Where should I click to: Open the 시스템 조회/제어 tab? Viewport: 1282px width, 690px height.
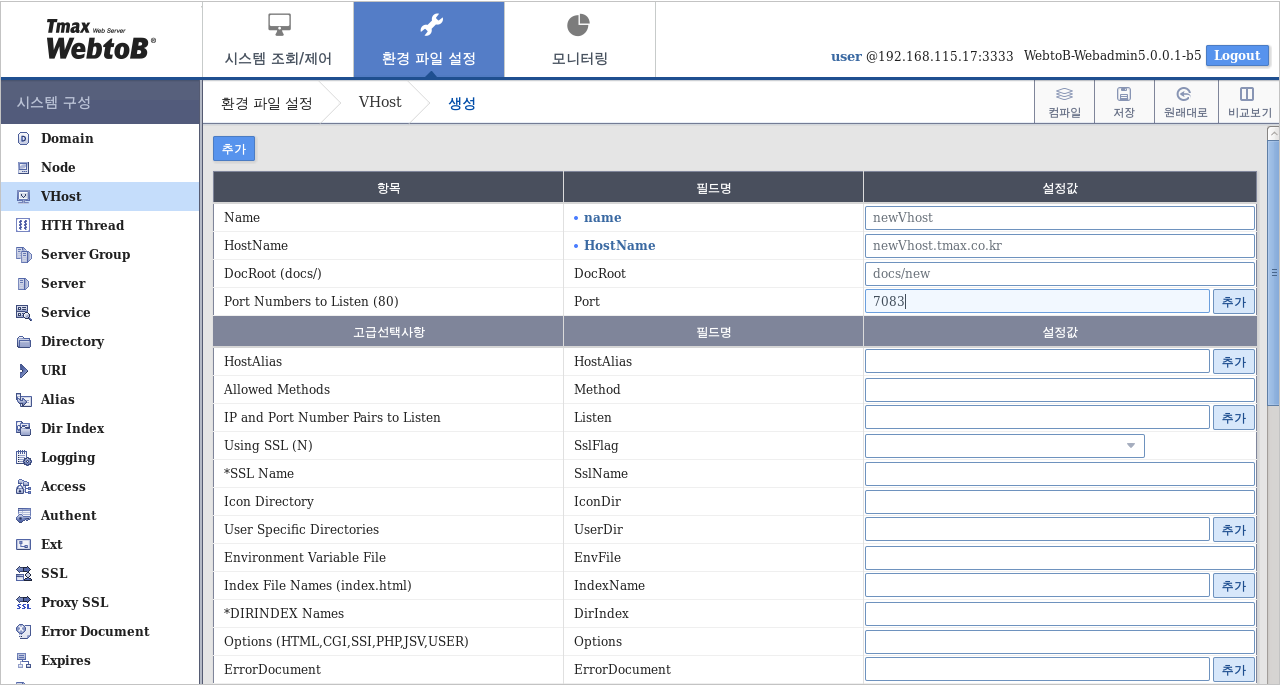pyautogui.click(x=278, y=40)
